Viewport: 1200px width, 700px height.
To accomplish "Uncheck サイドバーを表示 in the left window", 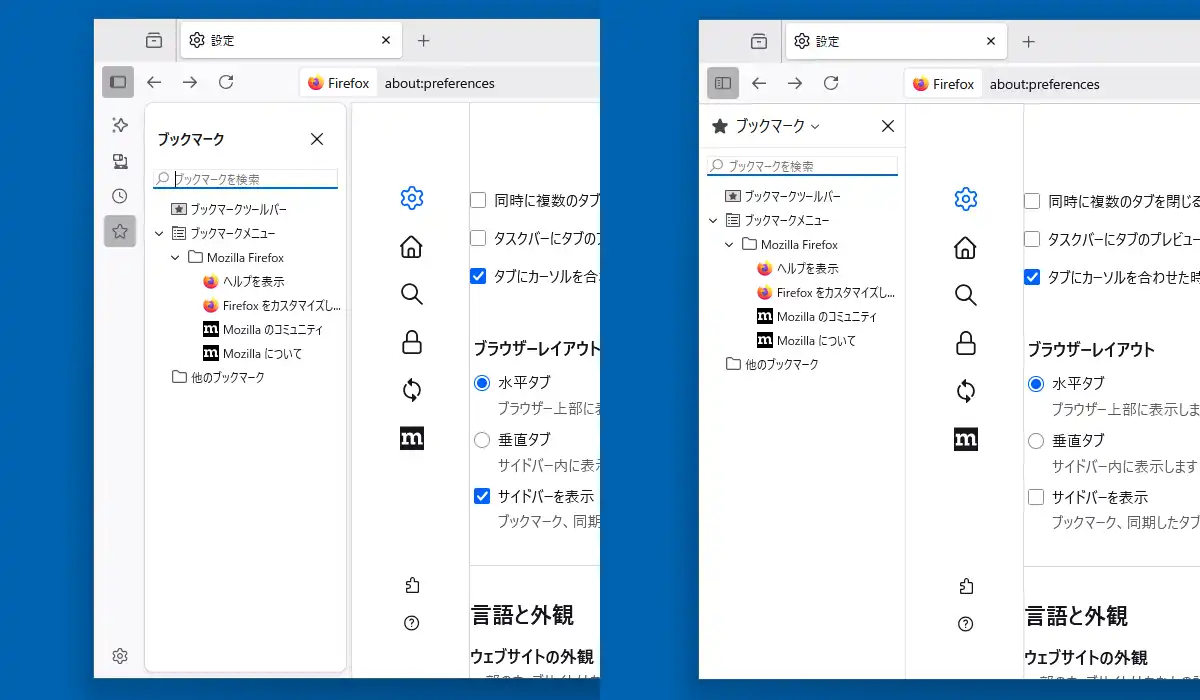I will [482, 496].
